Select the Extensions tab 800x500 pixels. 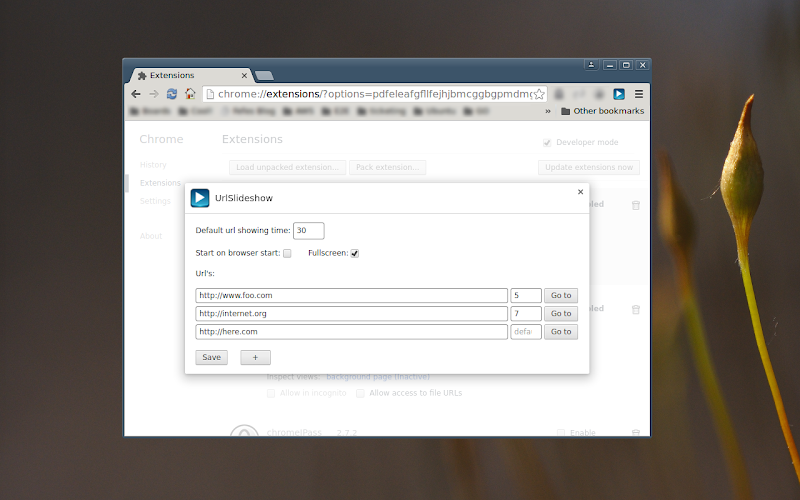tap(189, 76)
